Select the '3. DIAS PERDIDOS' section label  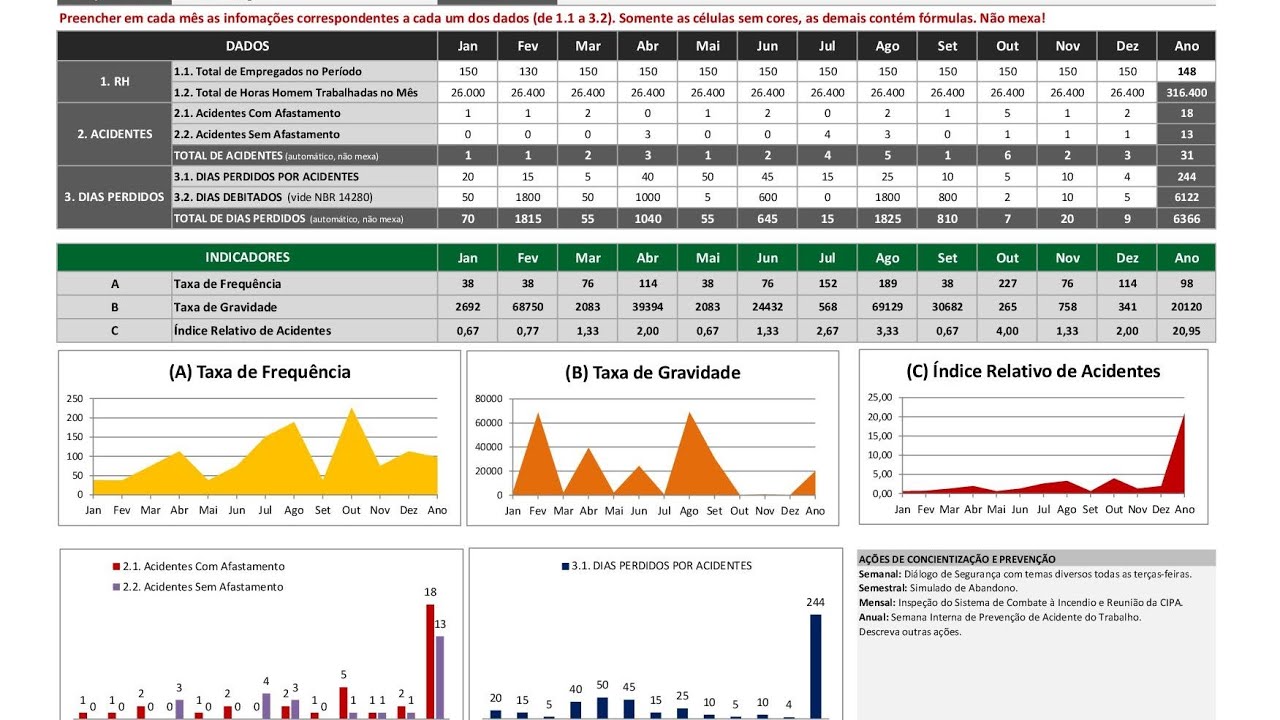(x=114, y=197)
